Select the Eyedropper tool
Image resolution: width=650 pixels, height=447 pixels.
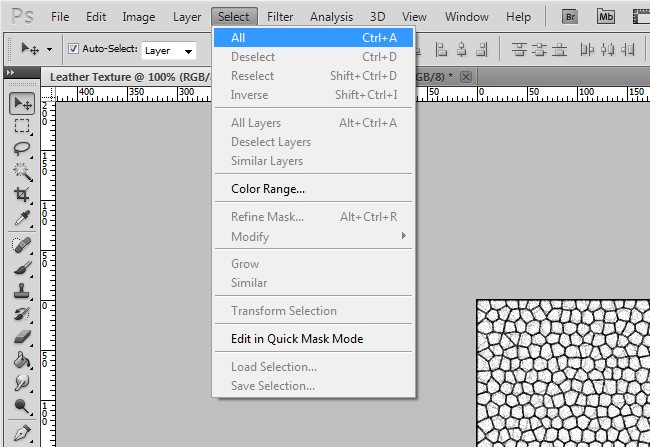point(22,218)
